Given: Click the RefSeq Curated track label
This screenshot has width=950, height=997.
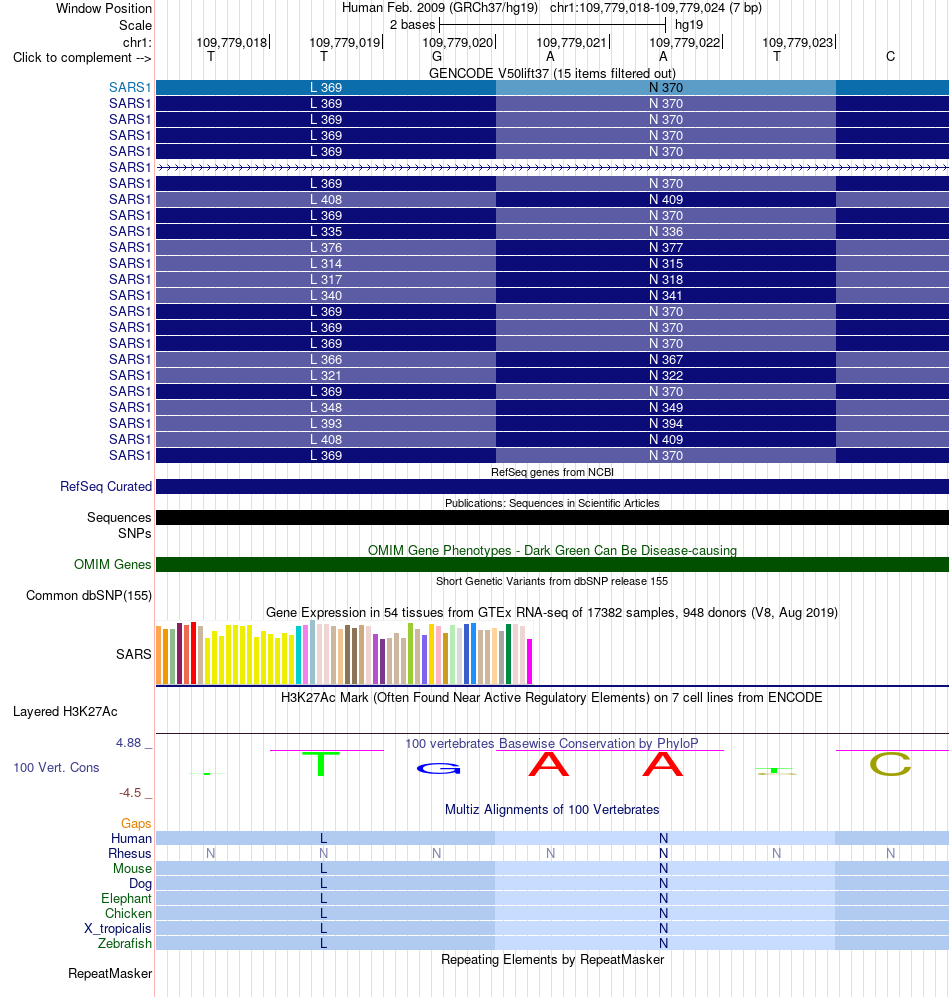Looking at the screenshot, I should point(106,486).
